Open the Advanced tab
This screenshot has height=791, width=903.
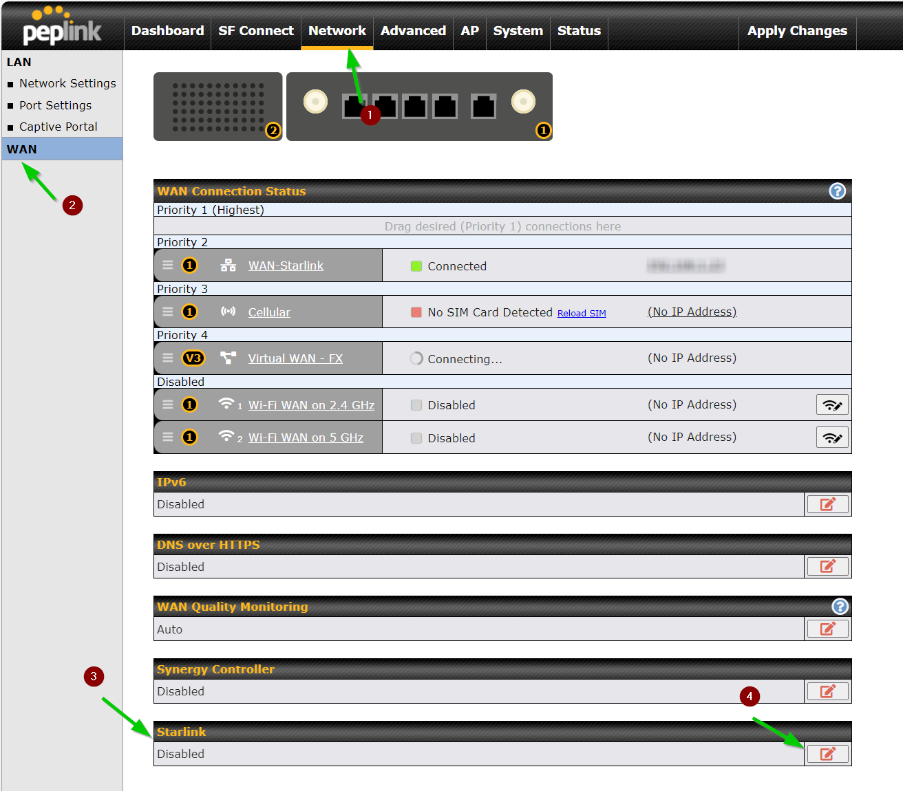413,31
